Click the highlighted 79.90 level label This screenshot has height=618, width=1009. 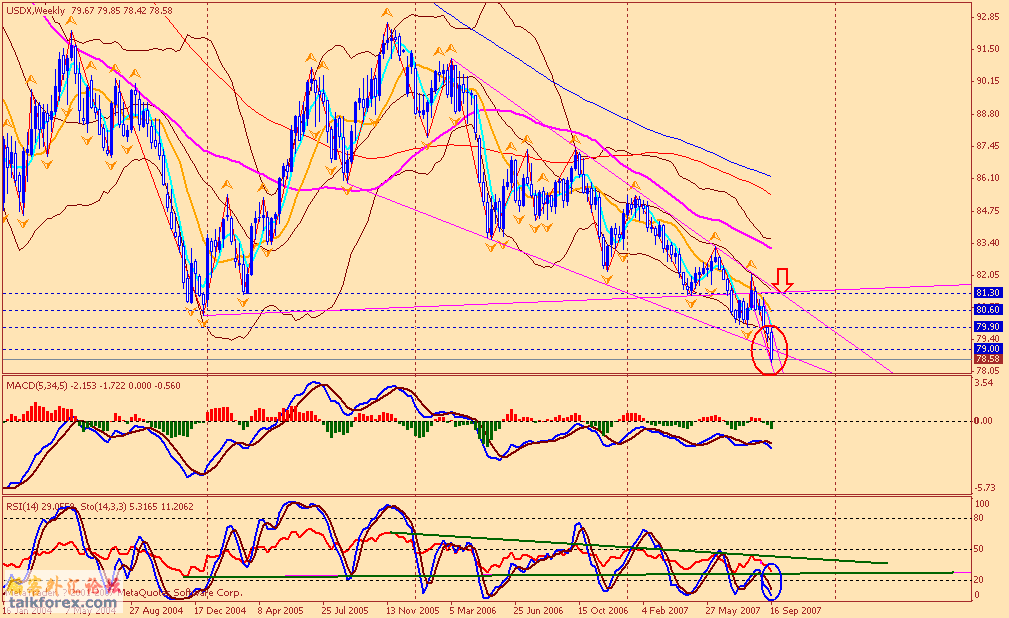click(x=988, y=327)
